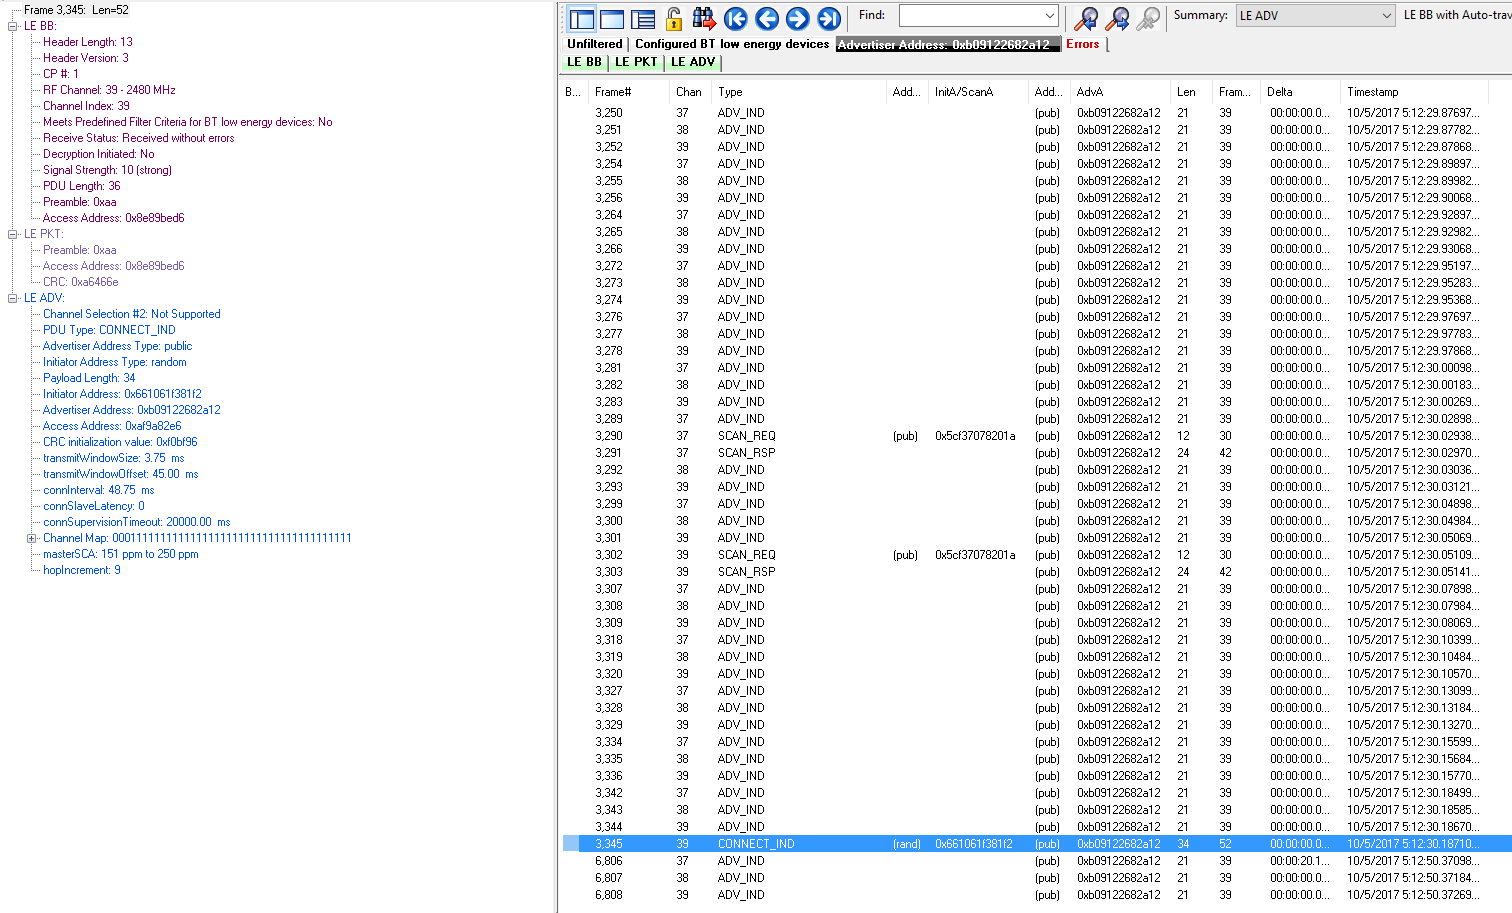The height and width of the screenshot is (913, 1512).
Task: Jump to first frame arrow icon
Action: 736,18
